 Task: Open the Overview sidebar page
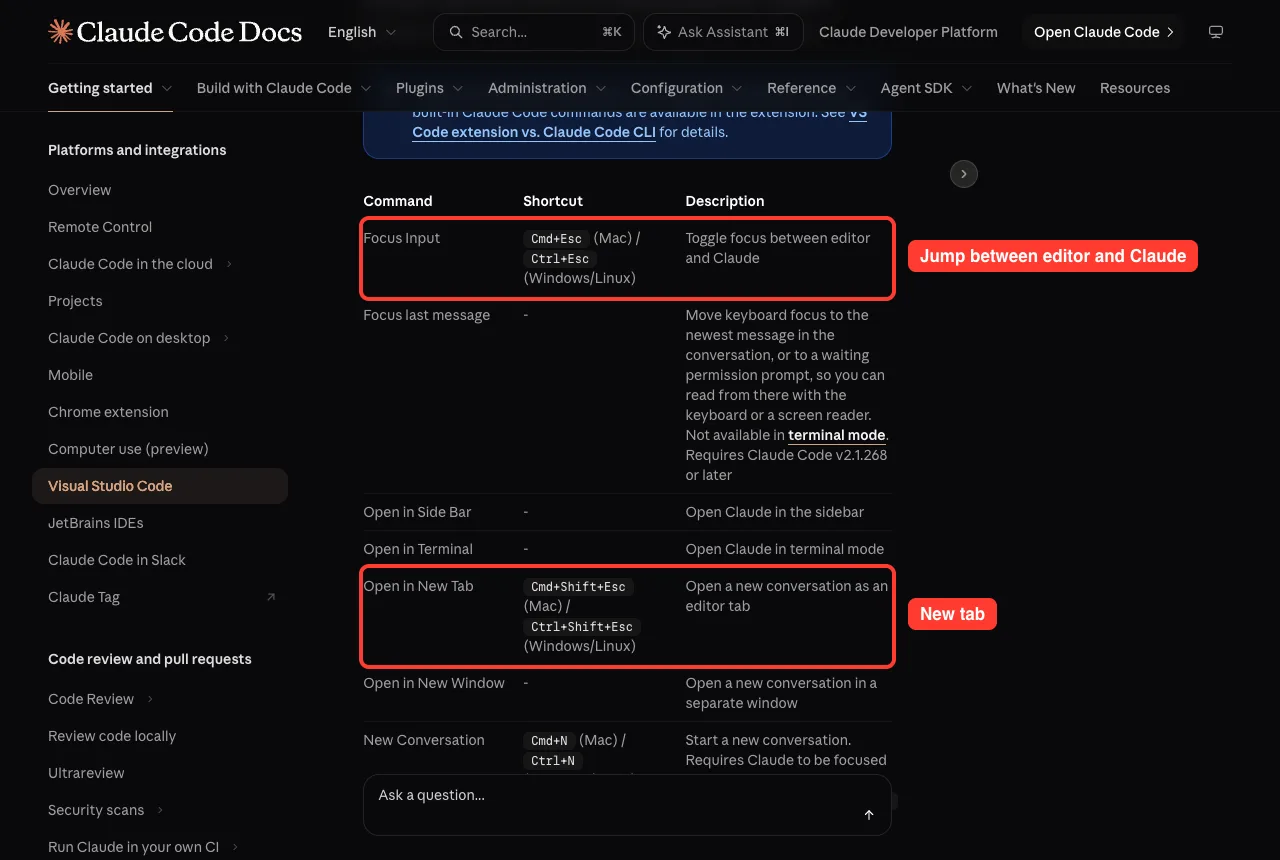pyautogui.click(x=80, y=190)
